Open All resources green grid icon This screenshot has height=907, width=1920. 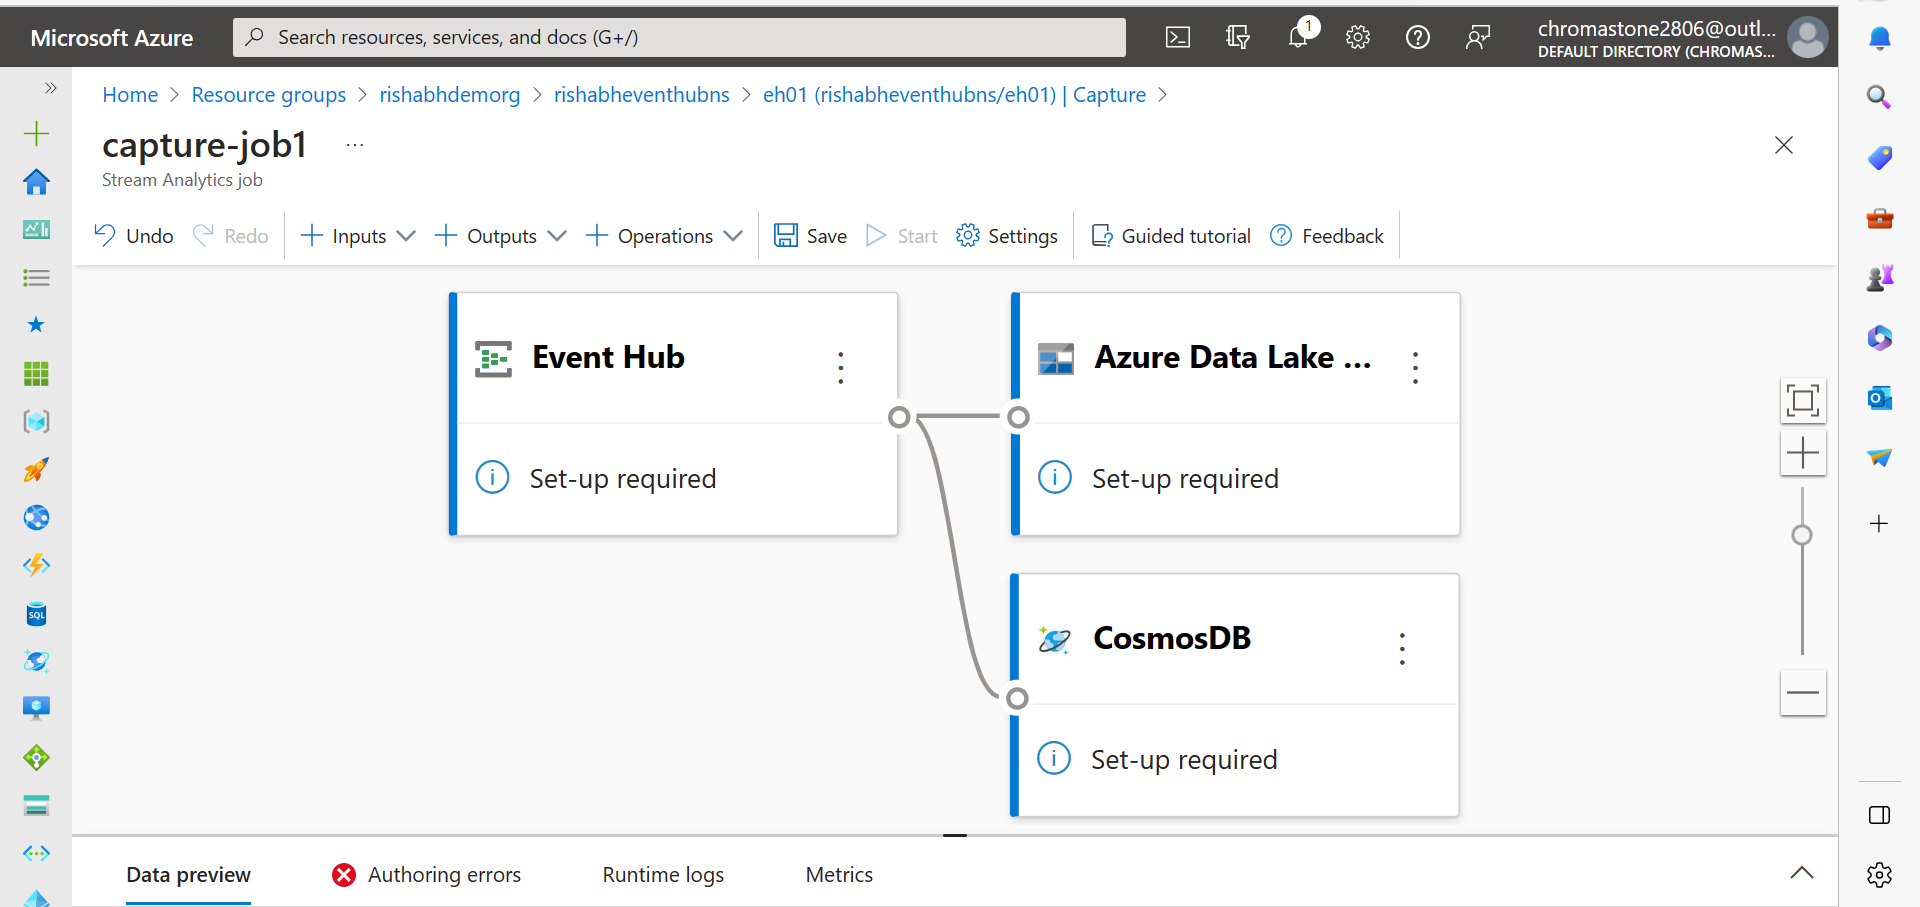click(x=36, y=374)
